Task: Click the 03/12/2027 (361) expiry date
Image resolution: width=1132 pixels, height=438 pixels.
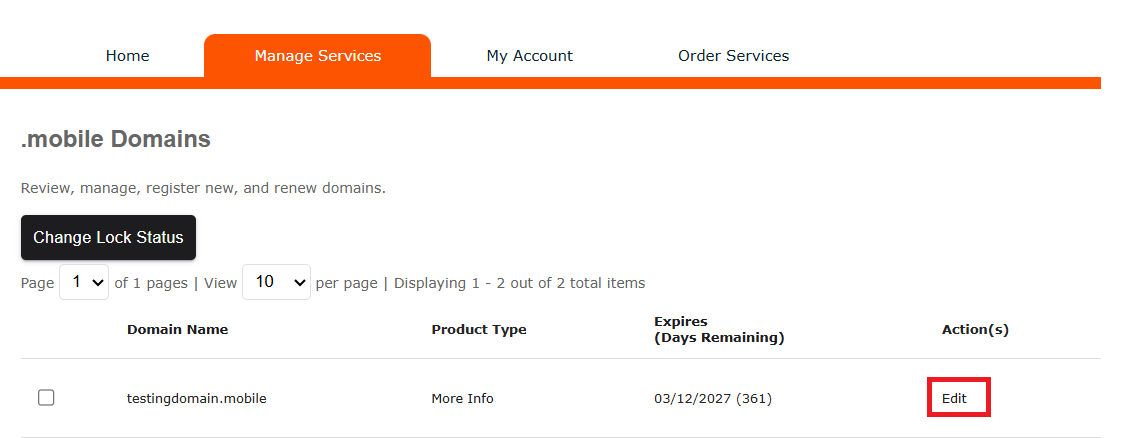Action: tap(712, 398)
